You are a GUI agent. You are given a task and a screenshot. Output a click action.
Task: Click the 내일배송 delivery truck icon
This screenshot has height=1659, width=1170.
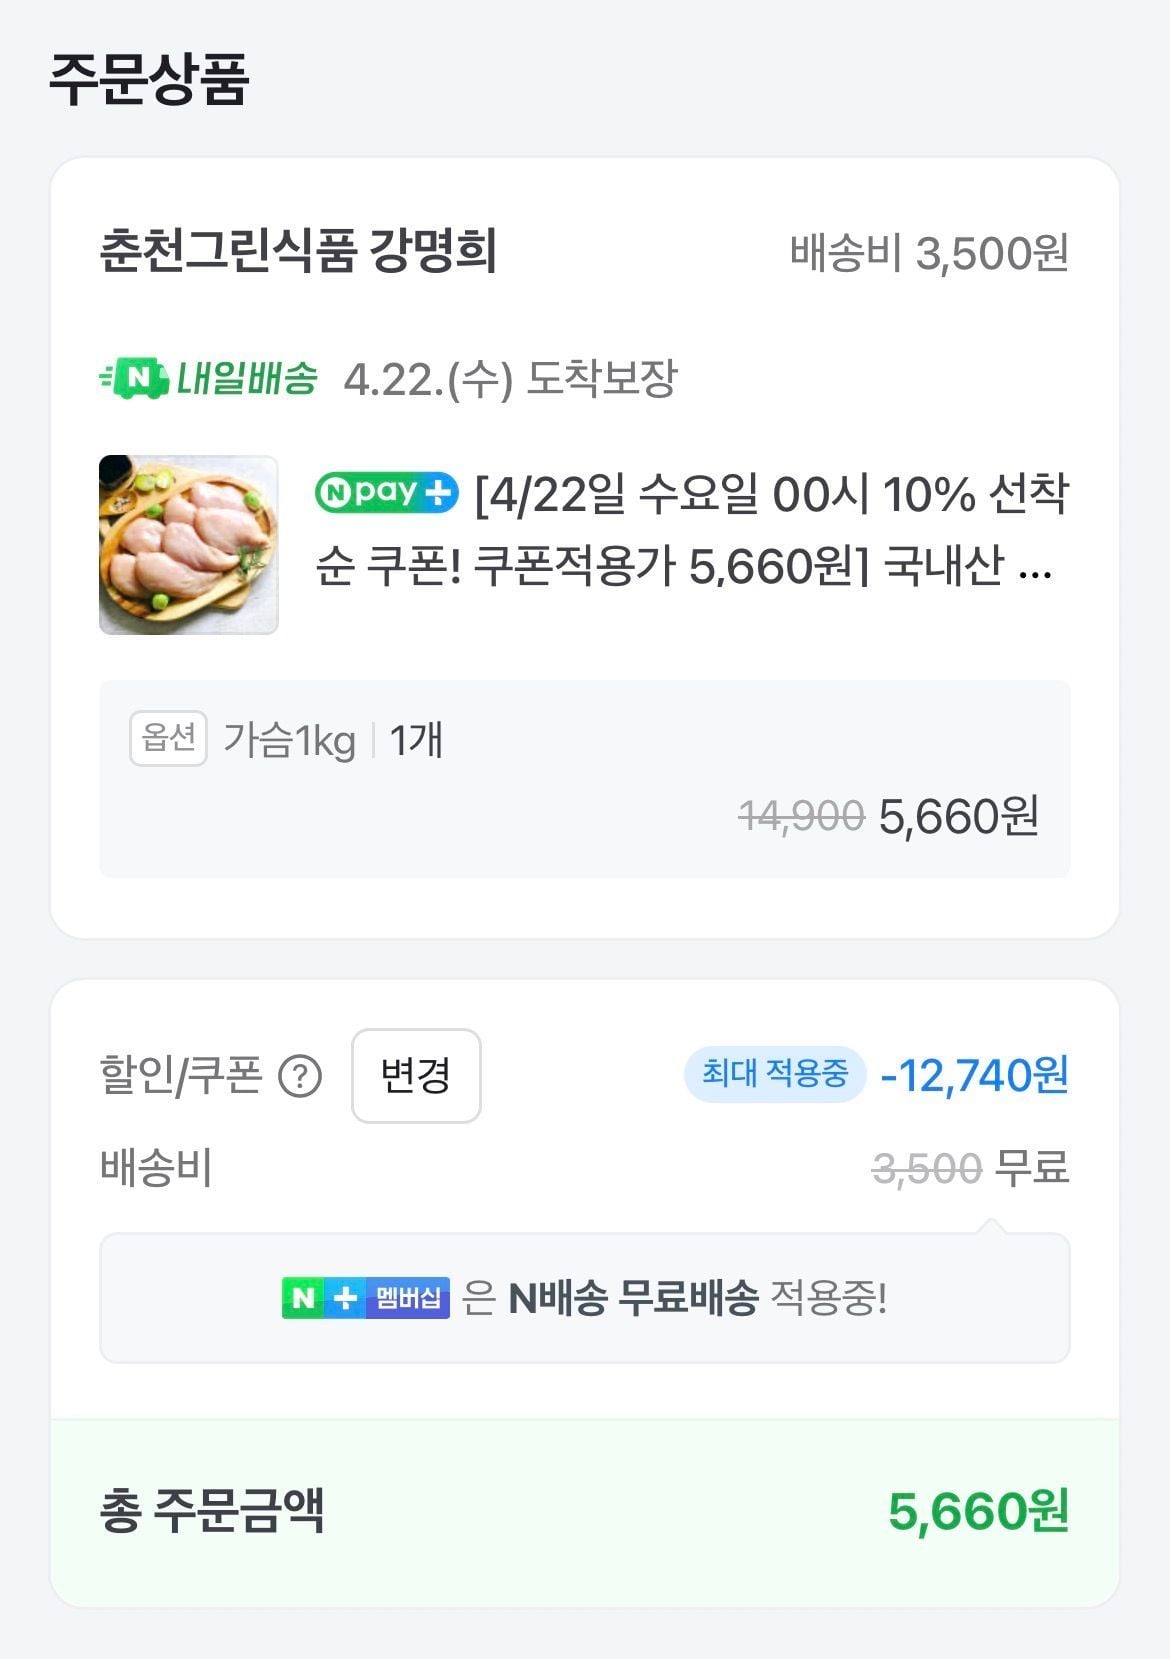click(134, 379)
